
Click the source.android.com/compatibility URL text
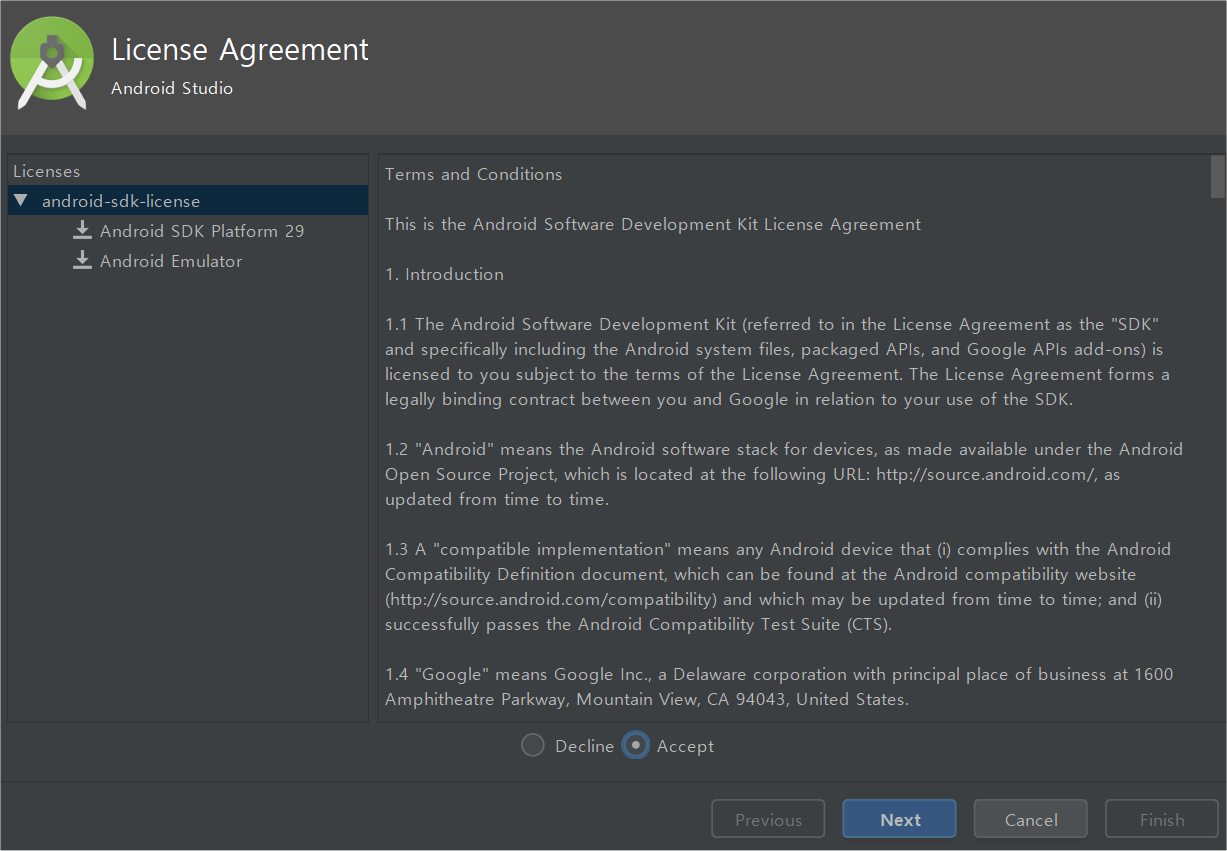pyautogui.click(x=553, y=599)
